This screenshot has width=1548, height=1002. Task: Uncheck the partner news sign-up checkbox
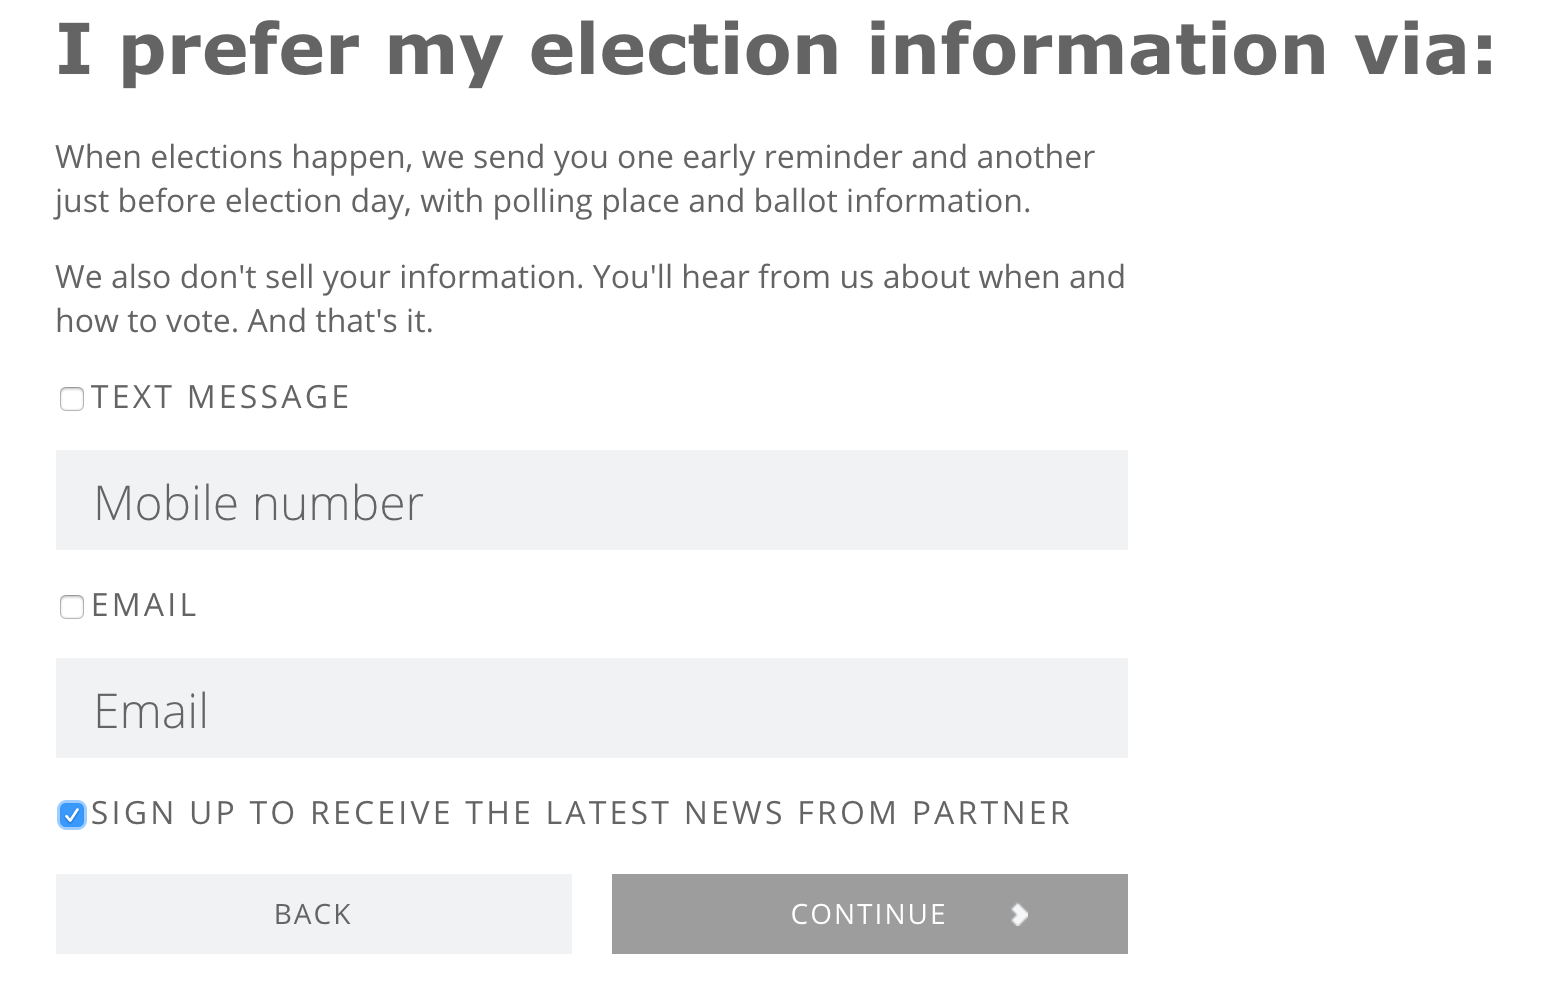click(x=72, y=815)
